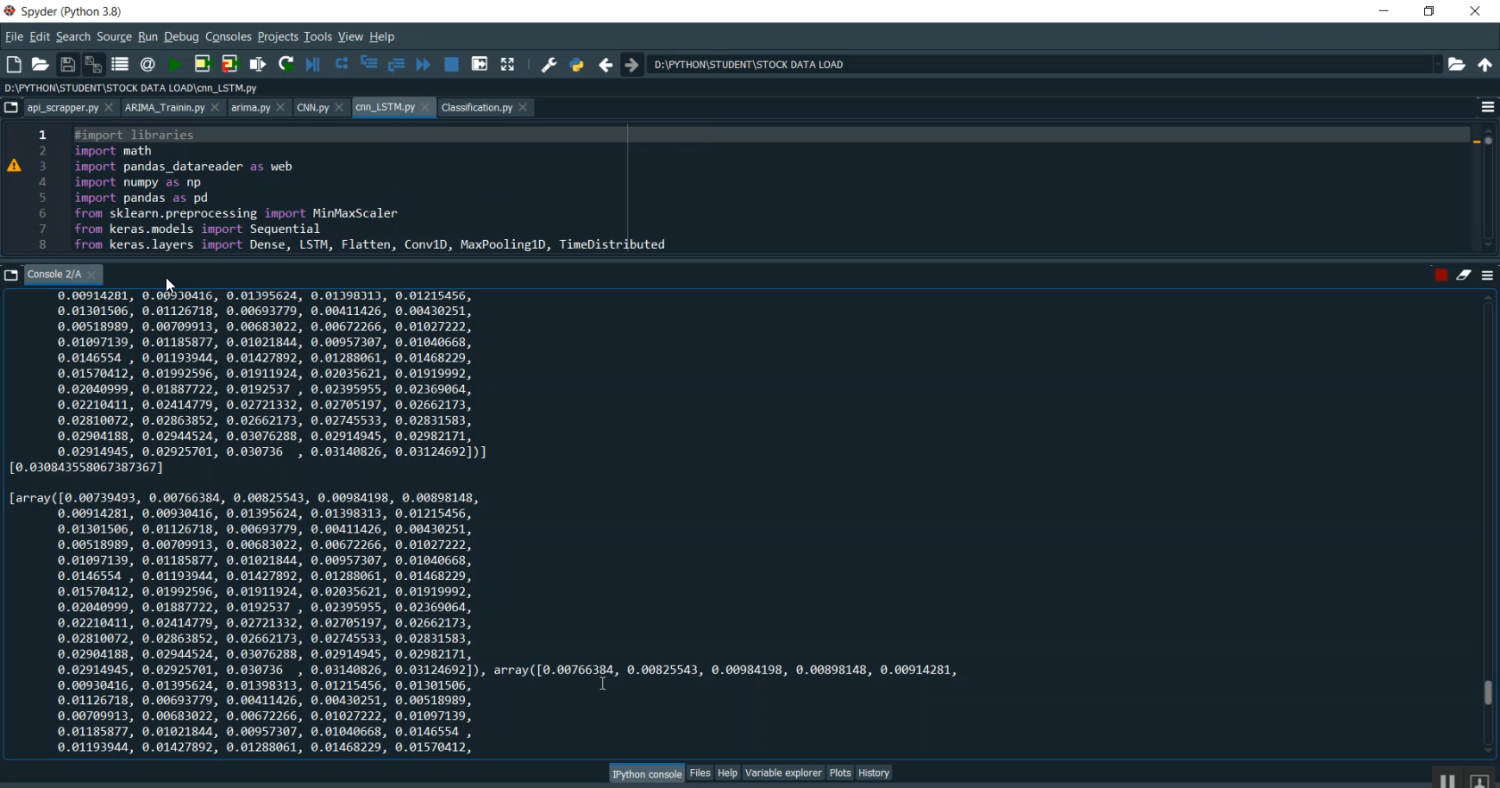Open the Debug menu

pyautogui.click(x=181, y=37)
